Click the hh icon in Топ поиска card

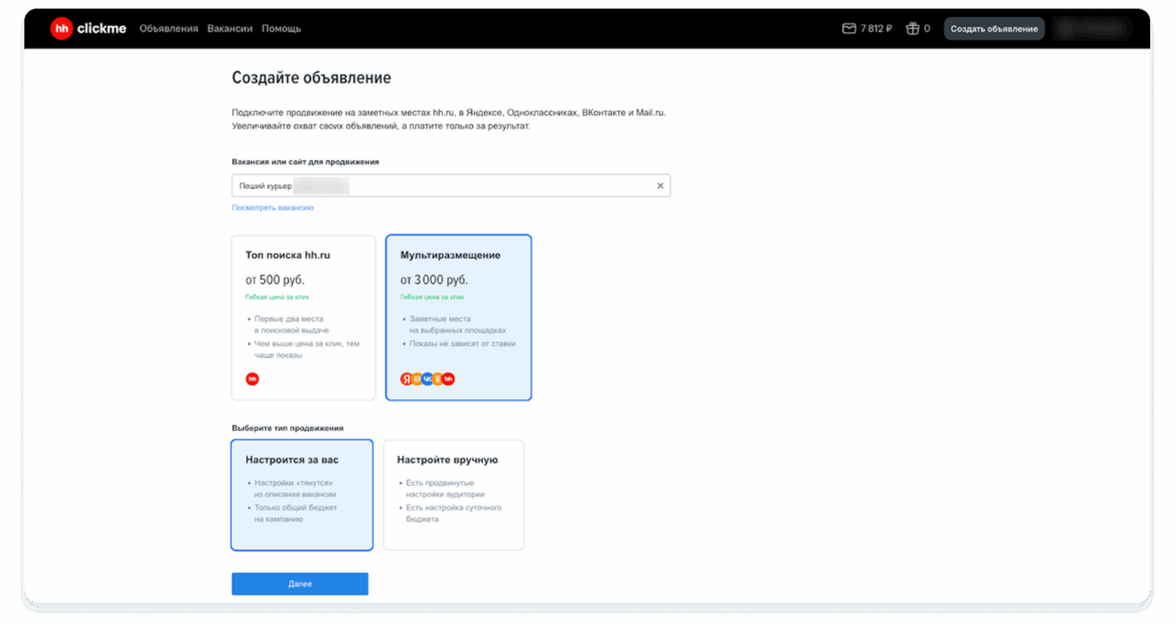click(x=252, y=379)
